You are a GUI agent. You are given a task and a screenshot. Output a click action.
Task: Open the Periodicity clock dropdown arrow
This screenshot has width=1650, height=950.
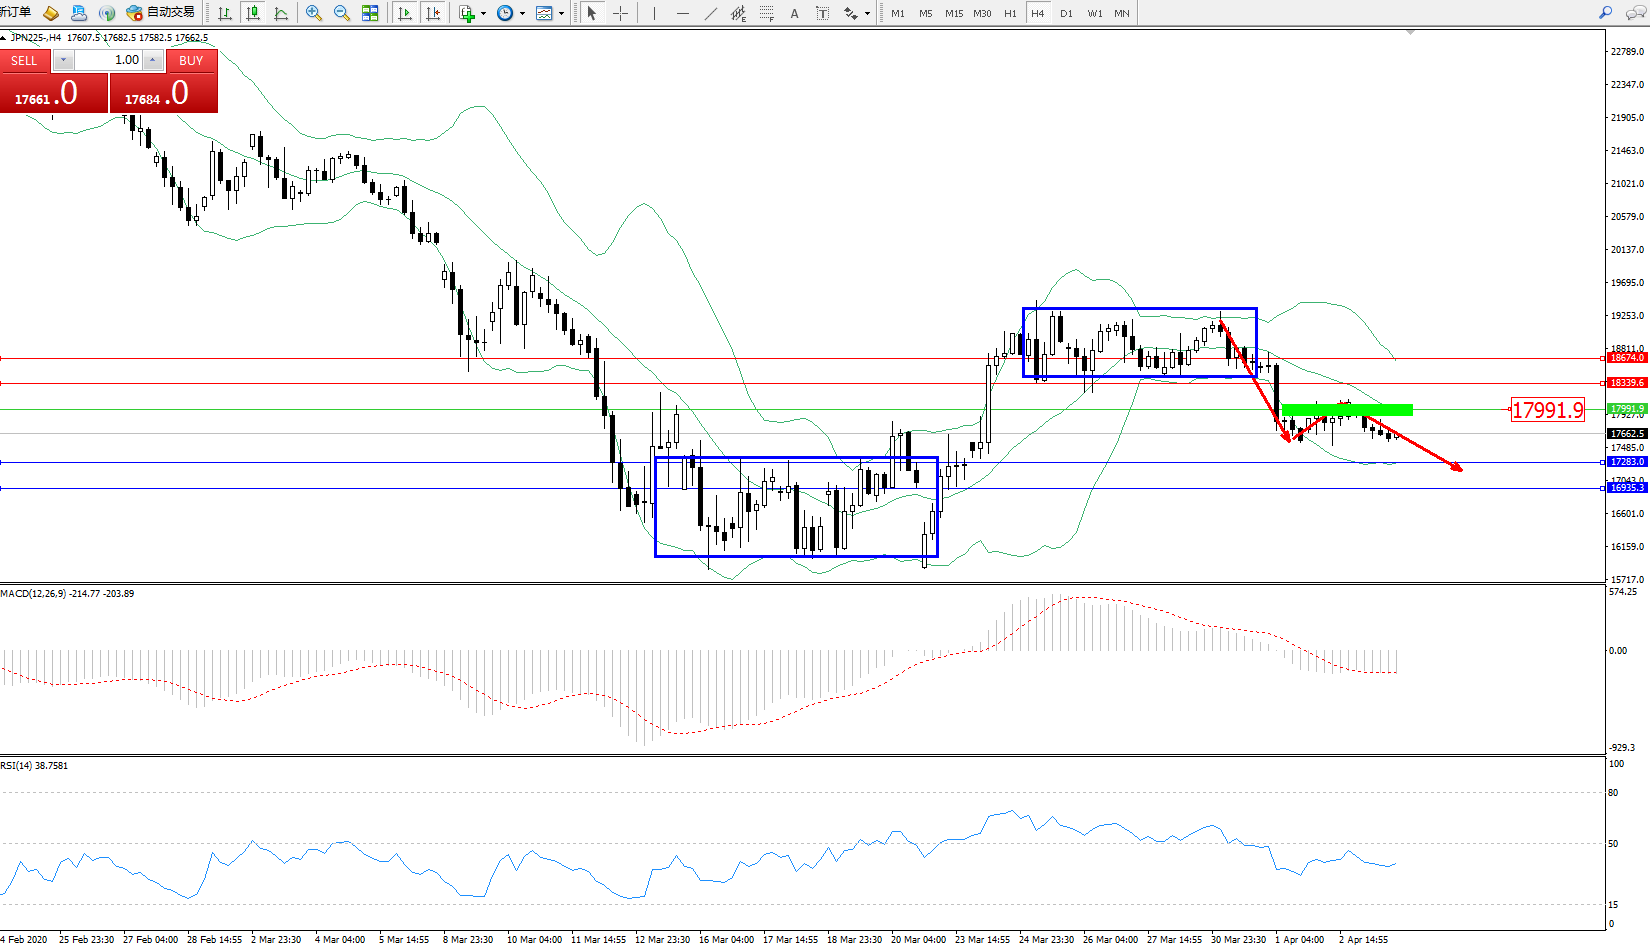pos(522,14)
